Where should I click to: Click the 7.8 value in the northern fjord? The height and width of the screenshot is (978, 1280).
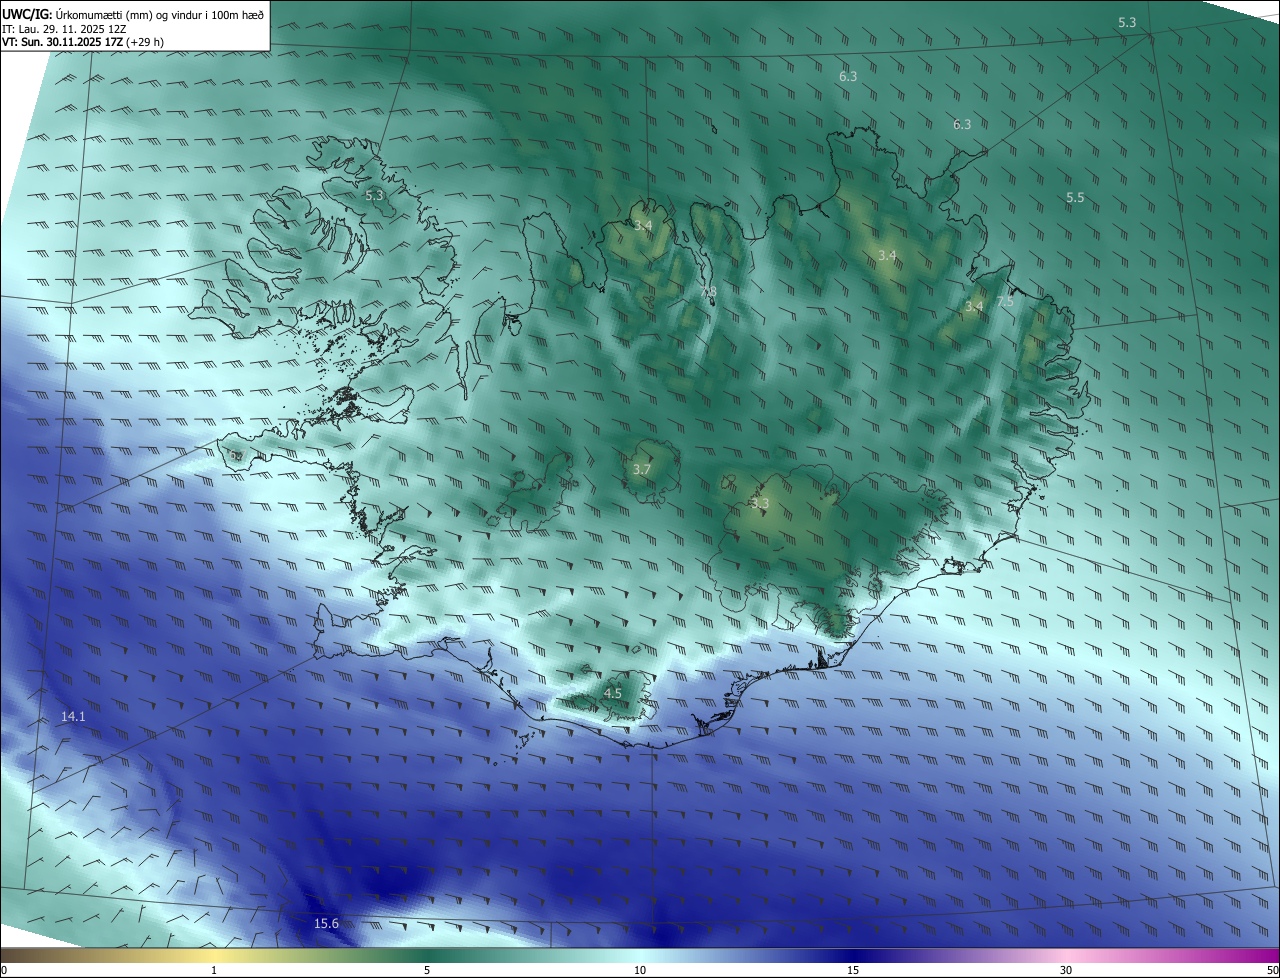[x=708, y=292]
